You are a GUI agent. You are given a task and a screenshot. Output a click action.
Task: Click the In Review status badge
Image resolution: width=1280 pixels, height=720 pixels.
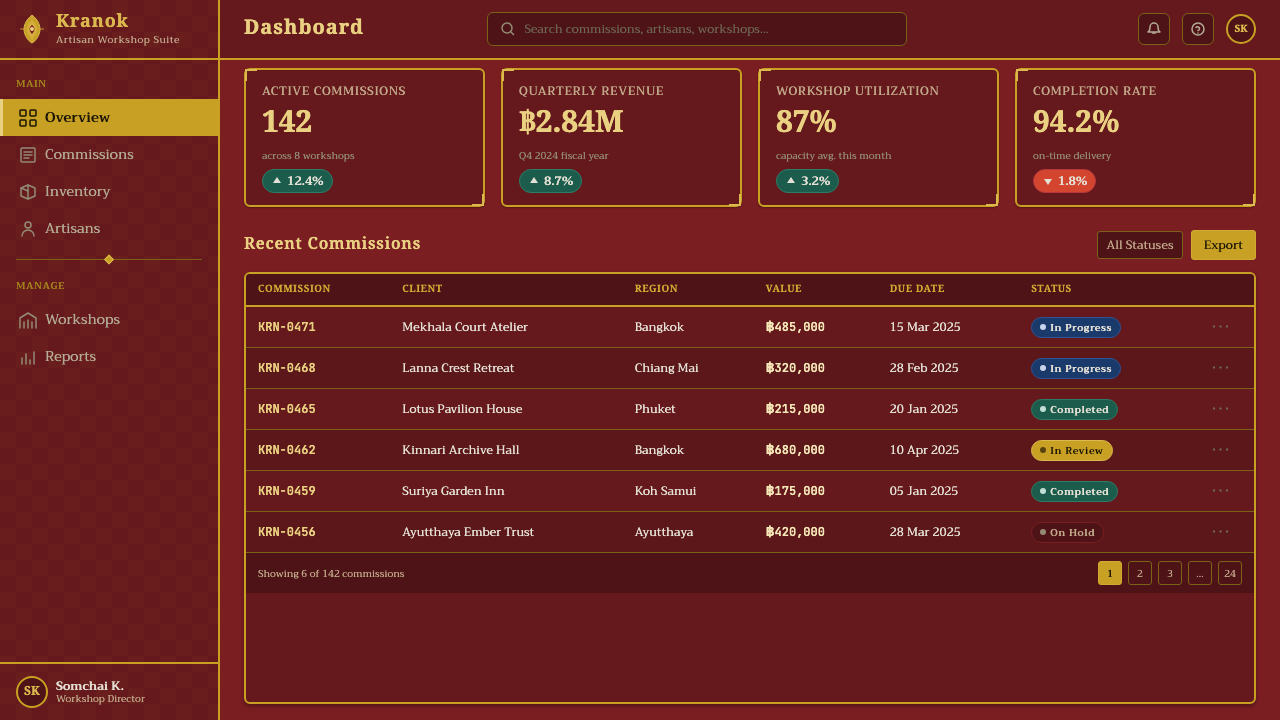(1072, 450)
